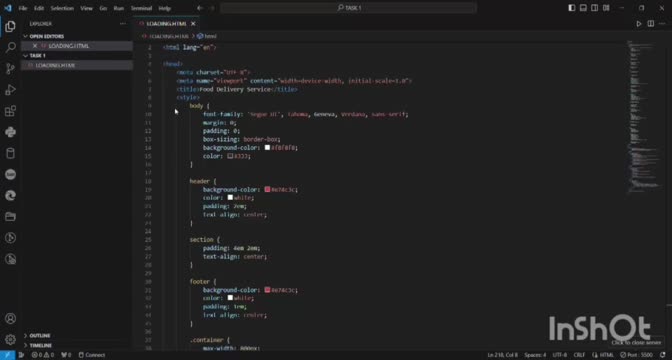
Task: Open the Search view in activity bar
Action: coord(10,47)
